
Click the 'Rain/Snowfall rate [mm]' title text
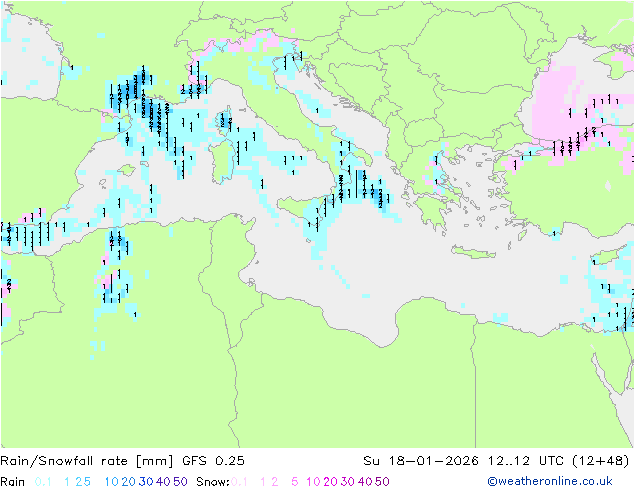pyautogui.click(x=87, y=461)
